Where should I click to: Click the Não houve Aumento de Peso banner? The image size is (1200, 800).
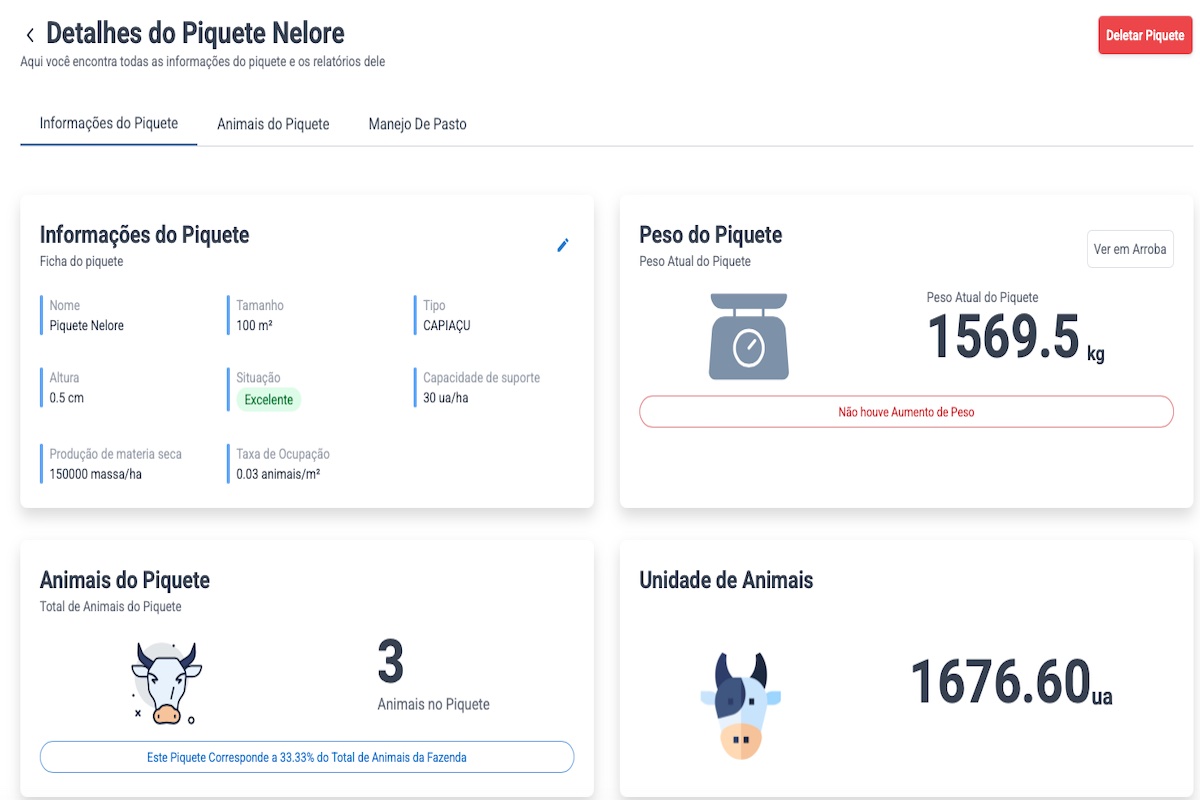click(x=906, y=412)
